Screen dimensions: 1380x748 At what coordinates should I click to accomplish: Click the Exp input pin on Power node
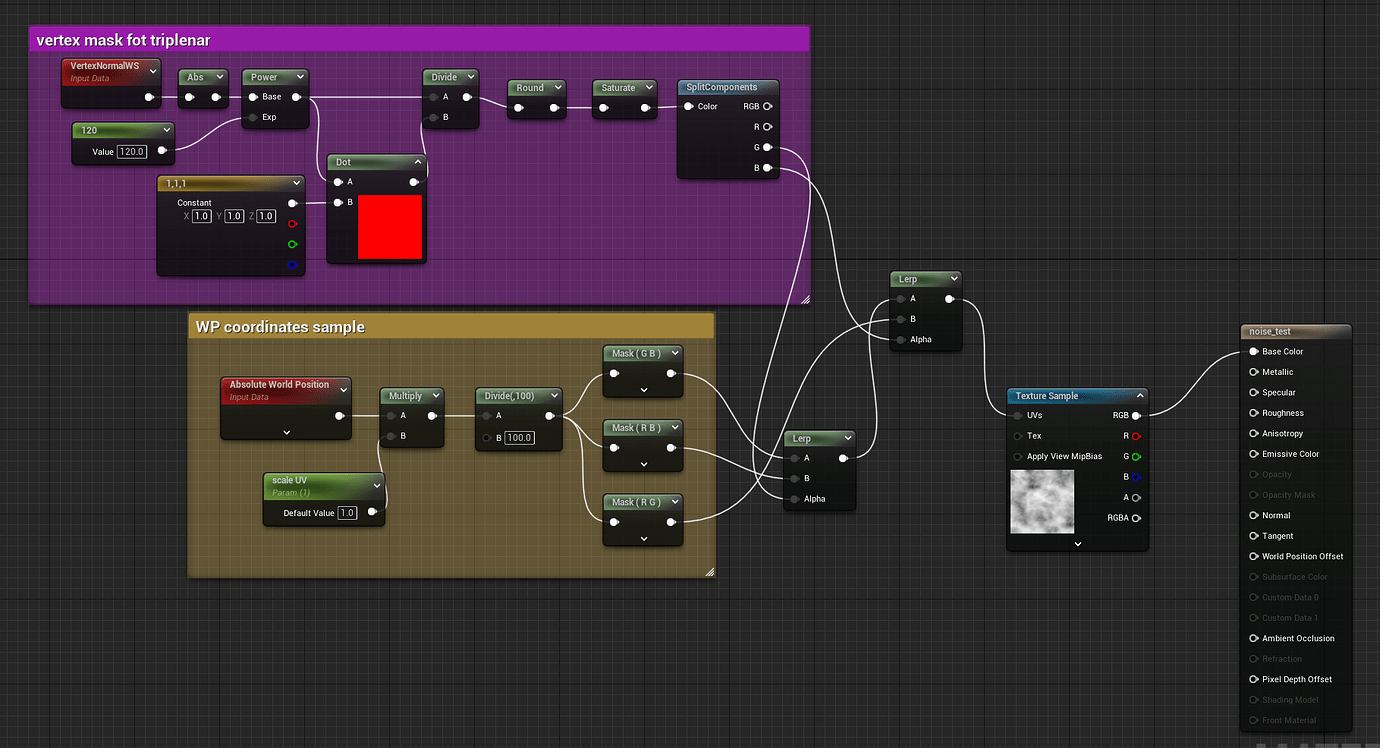[x=253, y=117]
